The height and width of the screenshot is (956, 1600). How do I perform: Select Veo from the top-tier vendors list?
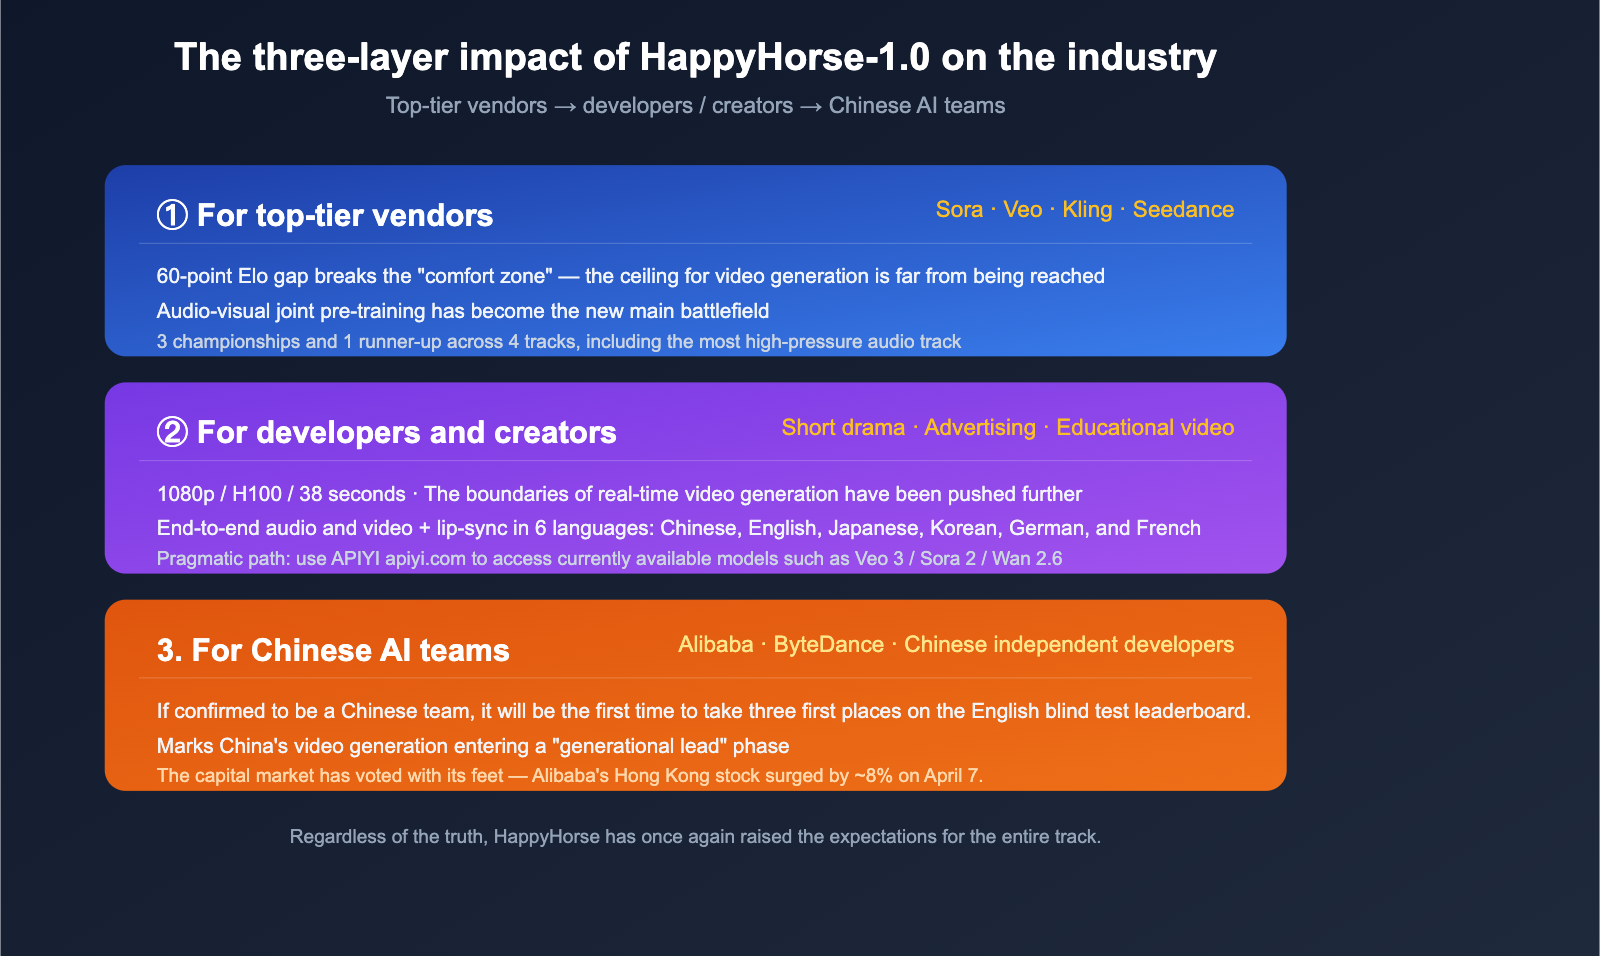[1021, 210]
